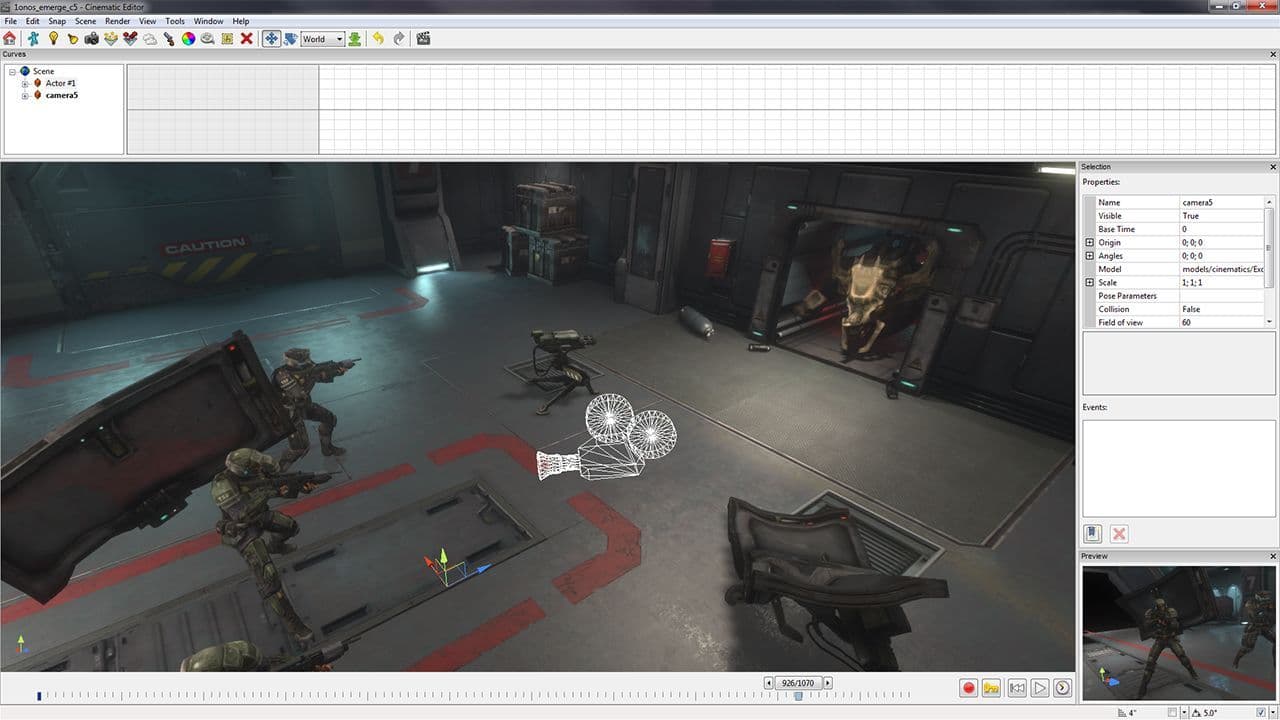Screen dimensions: 1280x720
Task: Open the World coordinate space dropdown
Action: tap(322, 39)
